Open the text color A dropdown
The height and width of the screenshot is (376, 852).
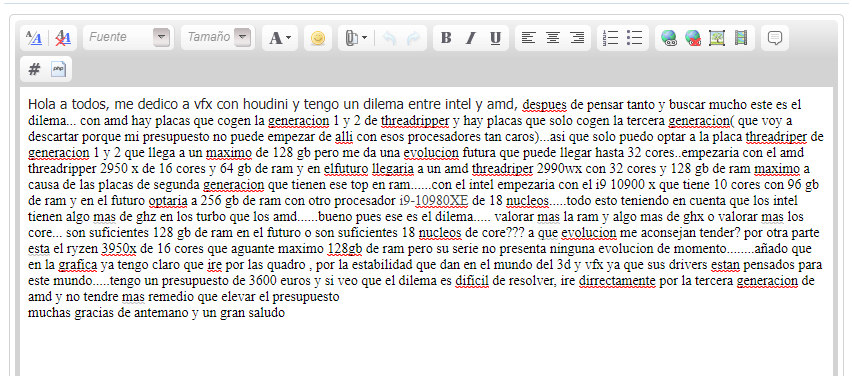click(280, 38)
